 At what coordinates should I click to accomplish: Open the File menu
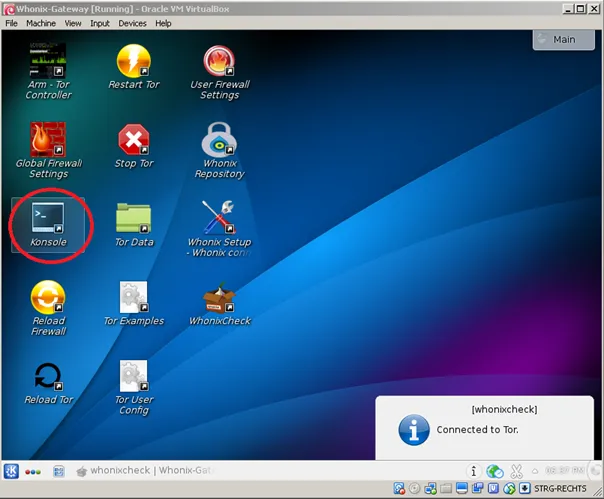click(12, 24)
